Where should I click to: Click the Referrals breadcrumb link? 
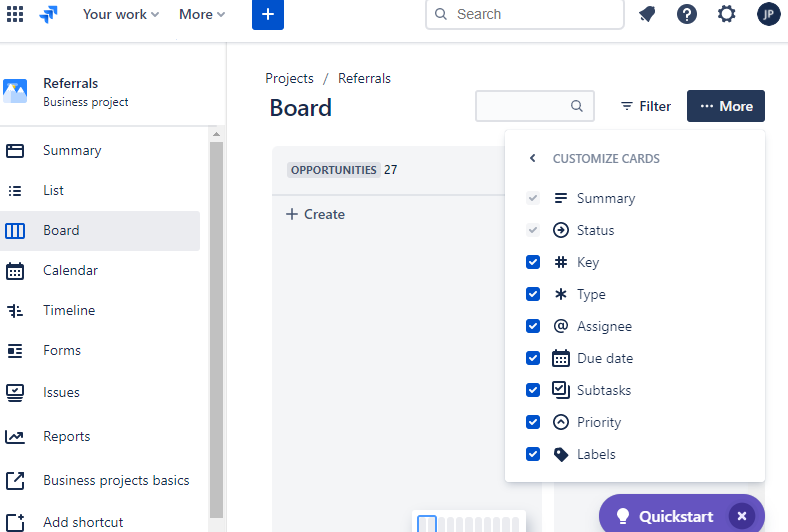364,78
